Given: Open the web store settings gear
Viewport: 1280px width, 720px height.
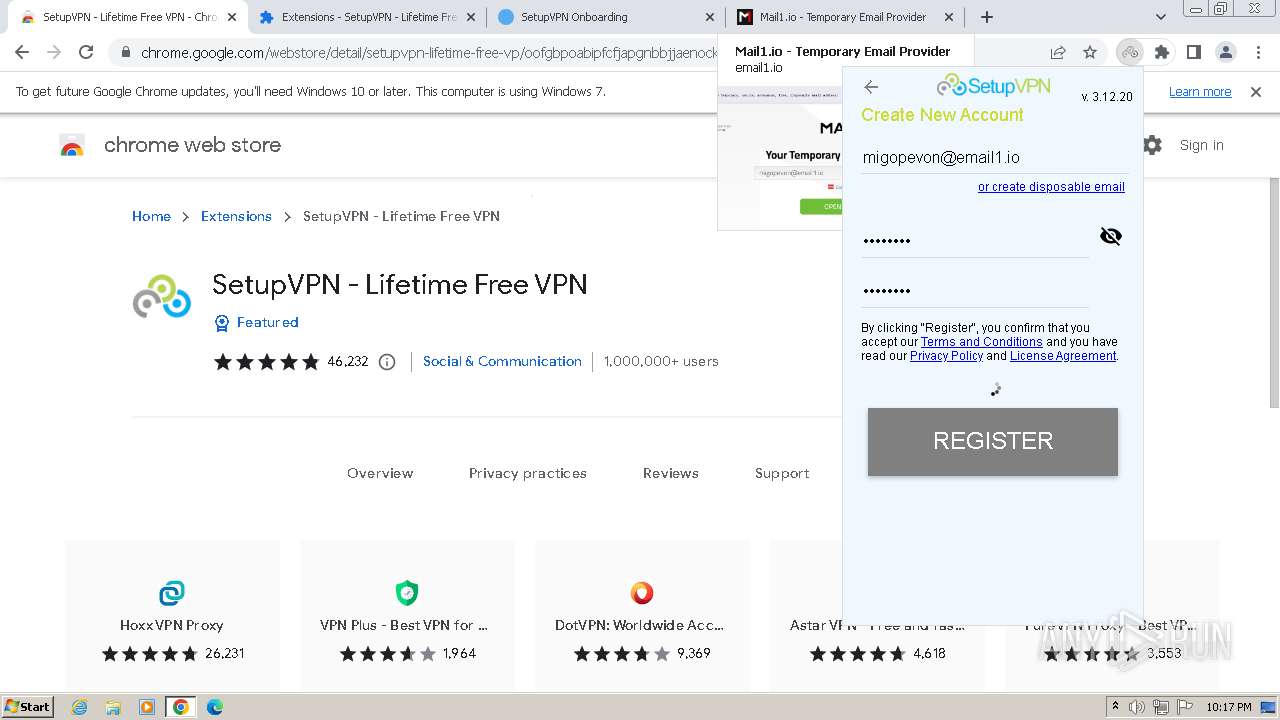Looking at the screenshot, I should coord(1152,145).
